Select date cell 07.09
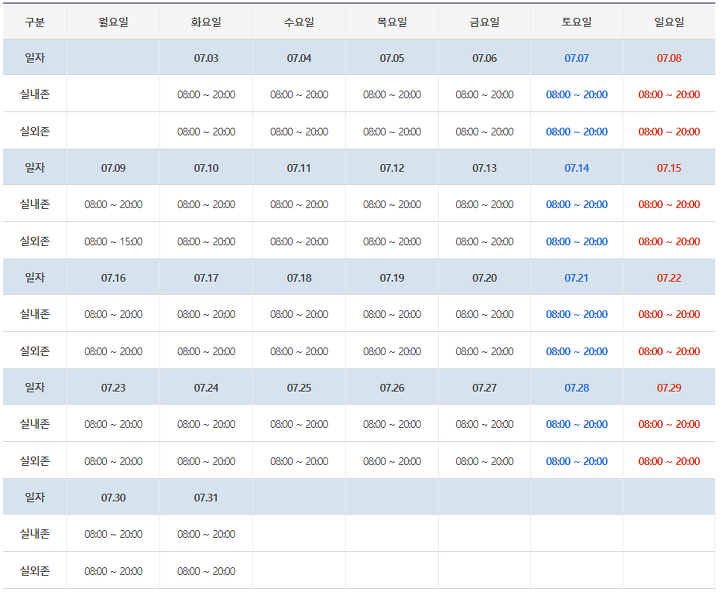Viewport: 720px width, 592px height. 113,168
